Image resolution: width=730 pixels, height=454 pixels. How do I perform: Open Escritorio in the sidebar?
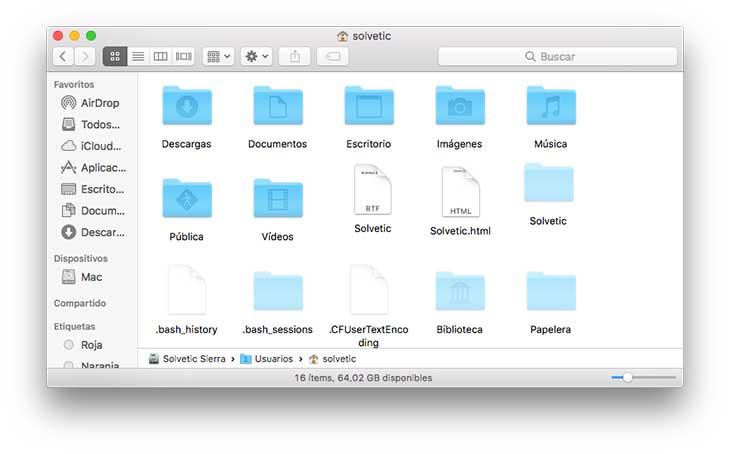92,189
